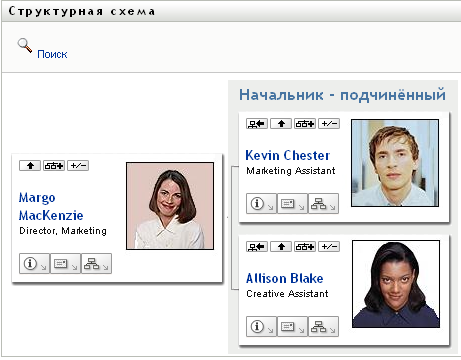Image resolution: width=461 pixels, height=360 pixels.
Task: Click the add-relationship chart icon on Margo's card
Action: click(x=54, y=166)
